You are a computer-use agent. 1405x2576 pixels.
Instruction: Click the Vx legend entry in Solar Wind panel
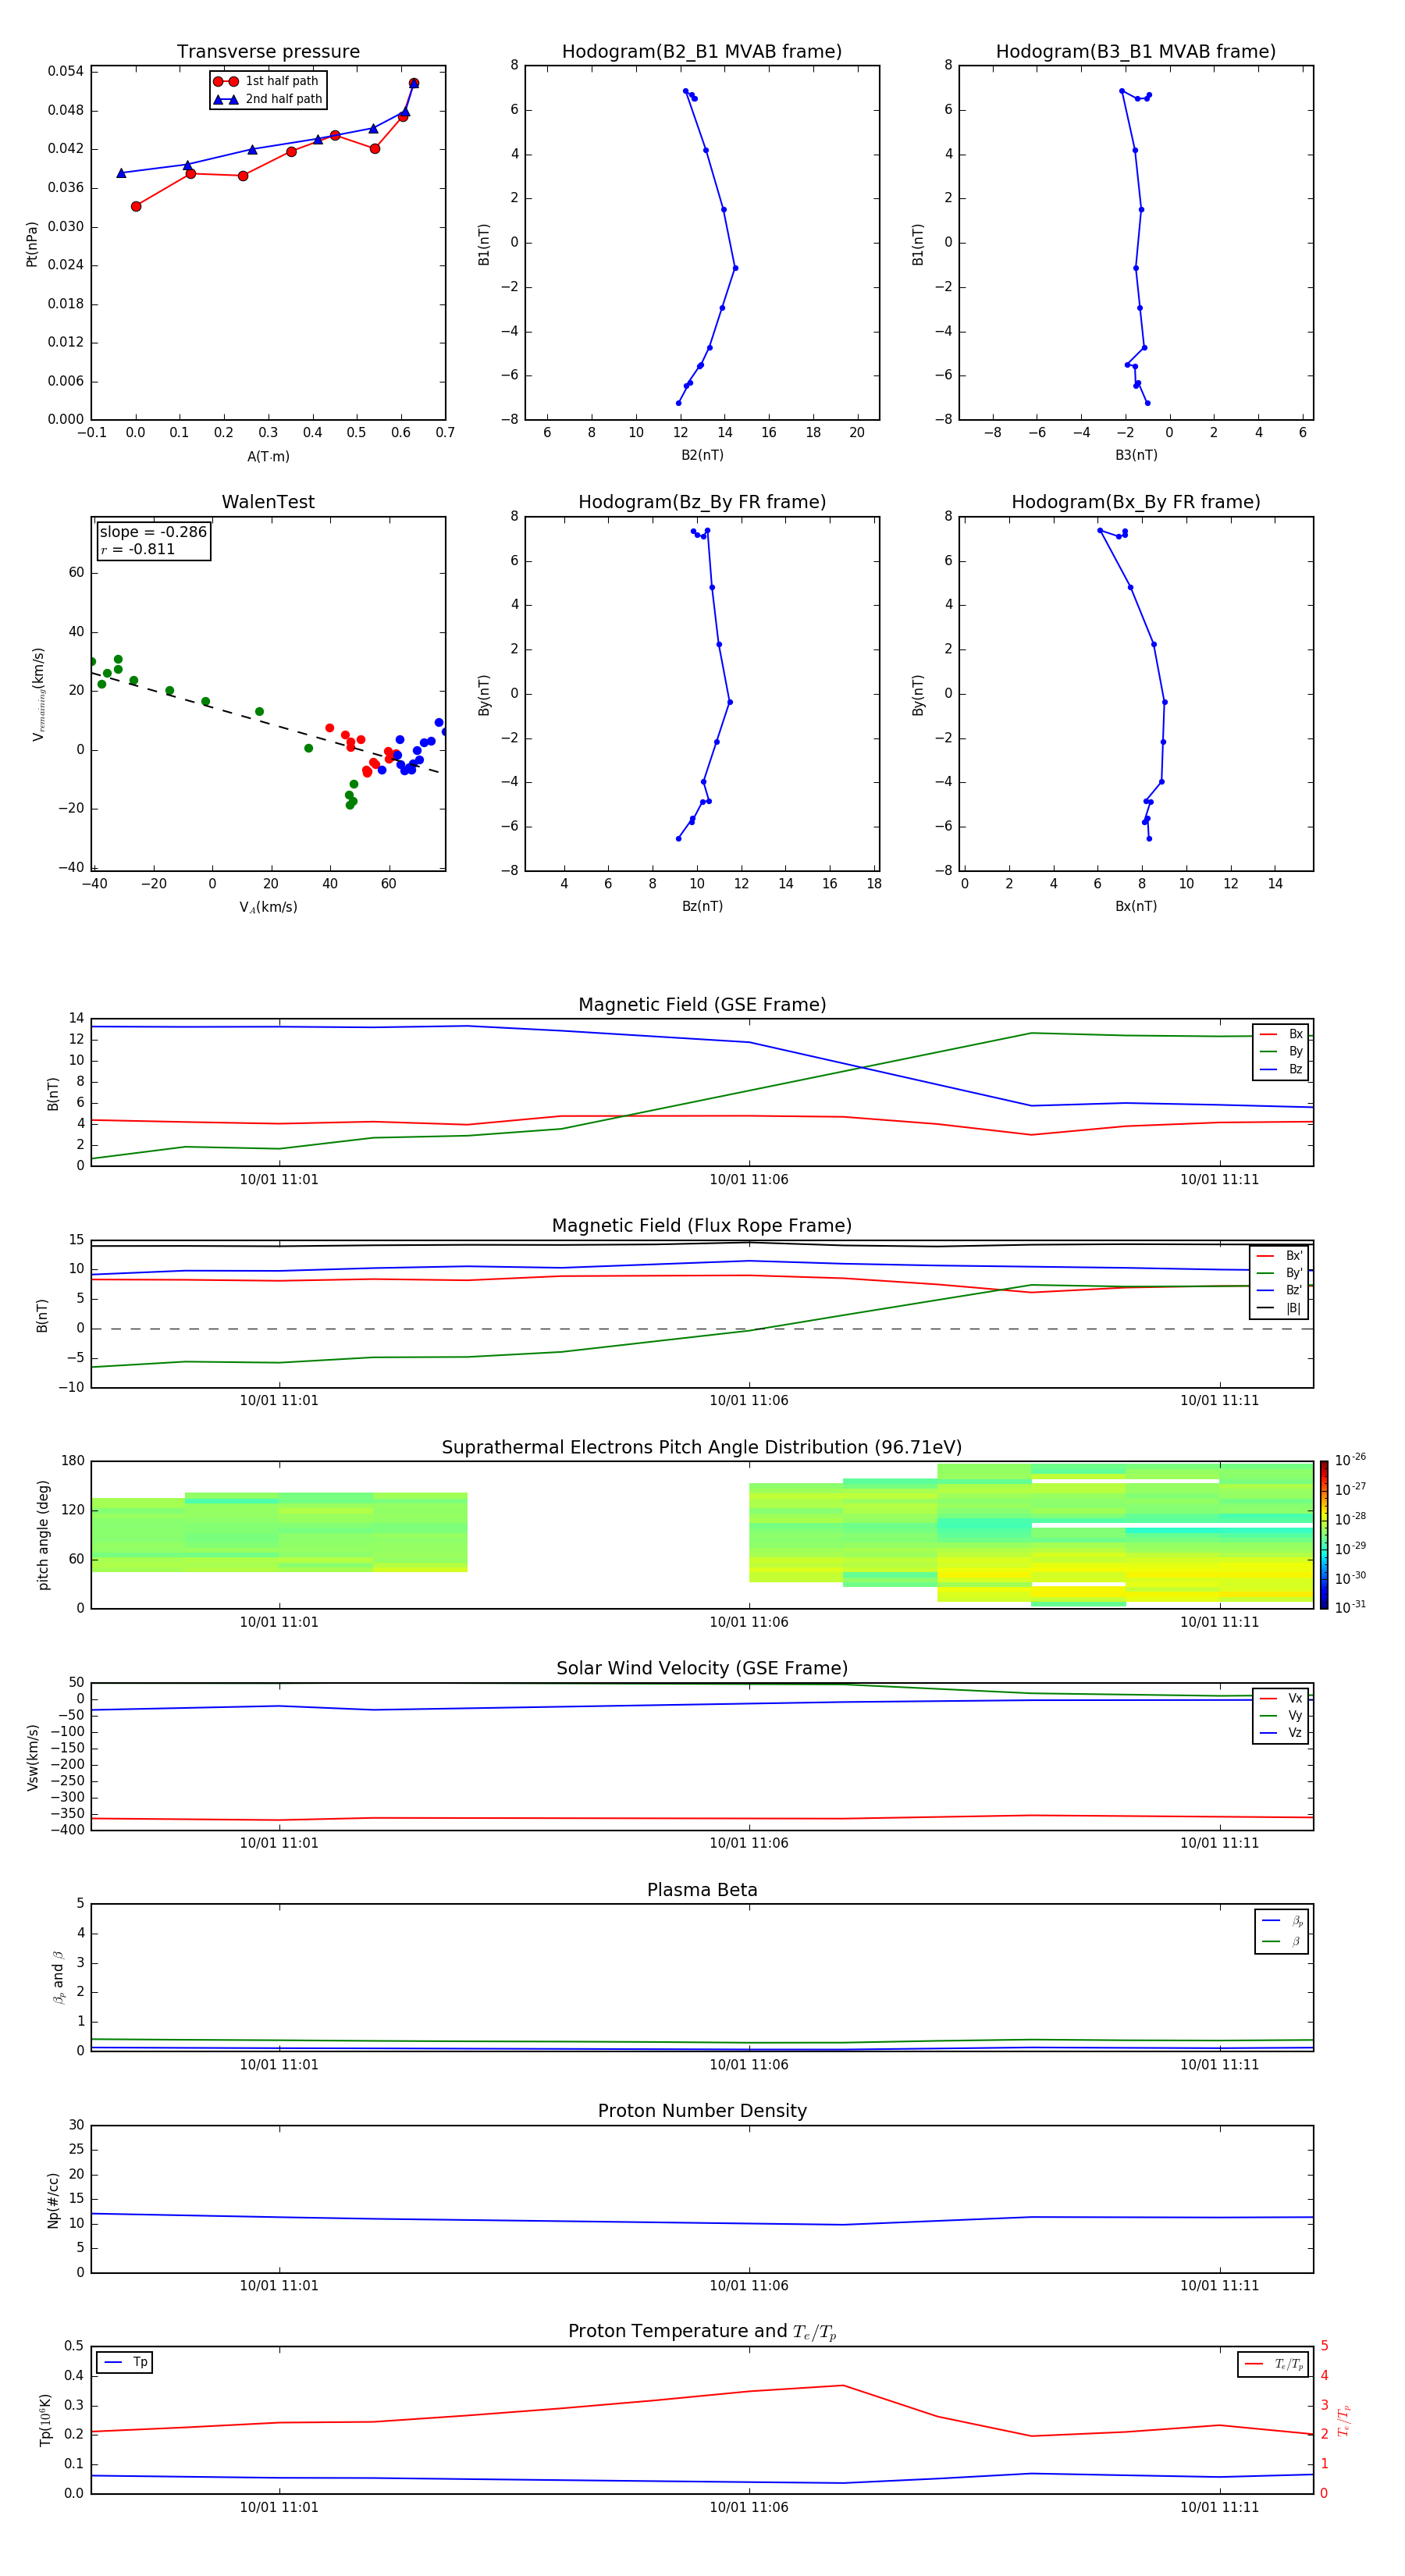tap(1281, 1699)
